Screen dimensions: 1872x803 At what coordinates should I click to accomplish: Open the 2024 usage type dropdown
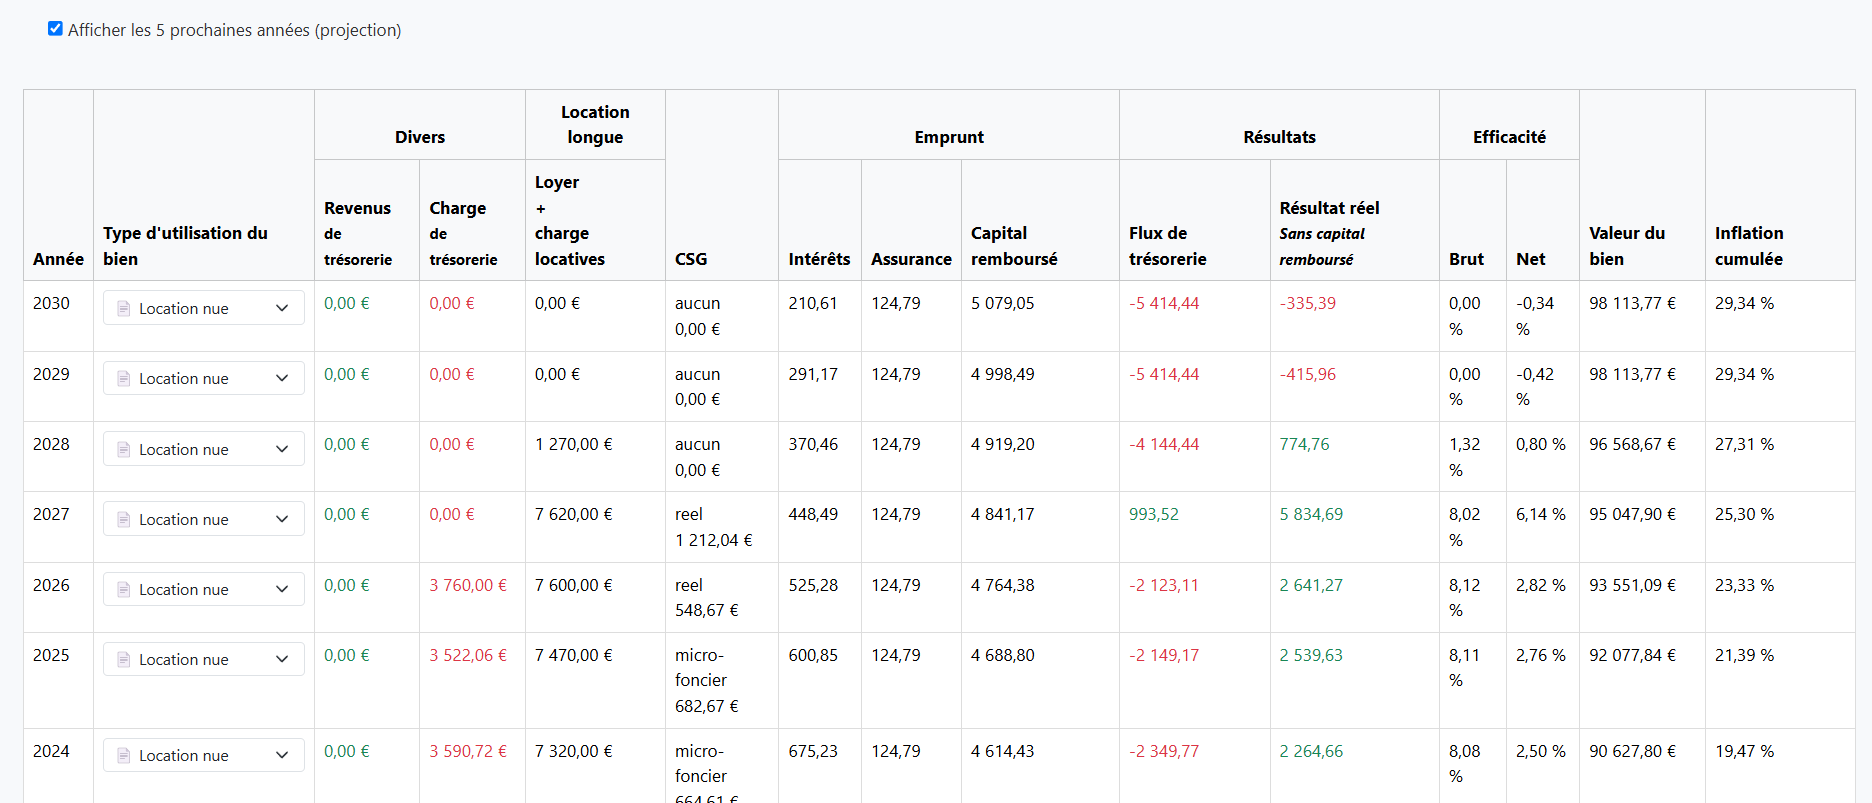(204, 755)
